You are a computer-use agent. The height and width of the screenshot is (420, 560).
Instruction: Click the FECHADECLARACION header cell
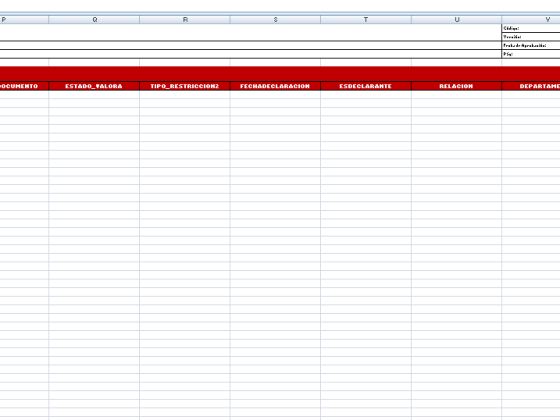tap(275, 86)
